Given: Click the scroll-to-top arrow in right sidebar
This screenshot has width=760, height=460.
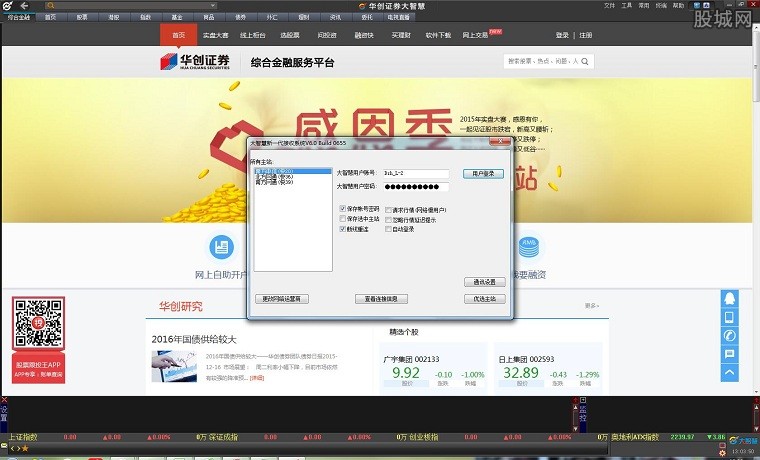Looking at the screenshot, I should click(729, 372).
